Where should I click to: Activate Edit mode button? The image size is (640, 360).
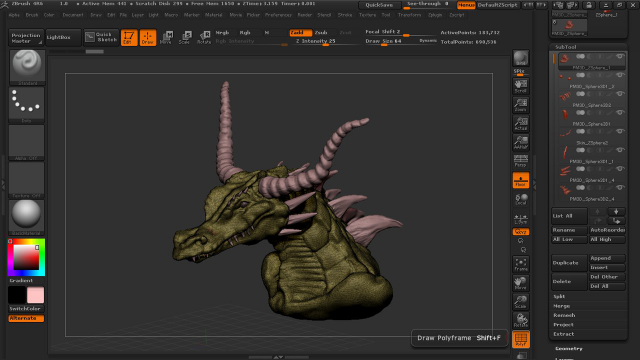tap(129, 38)
